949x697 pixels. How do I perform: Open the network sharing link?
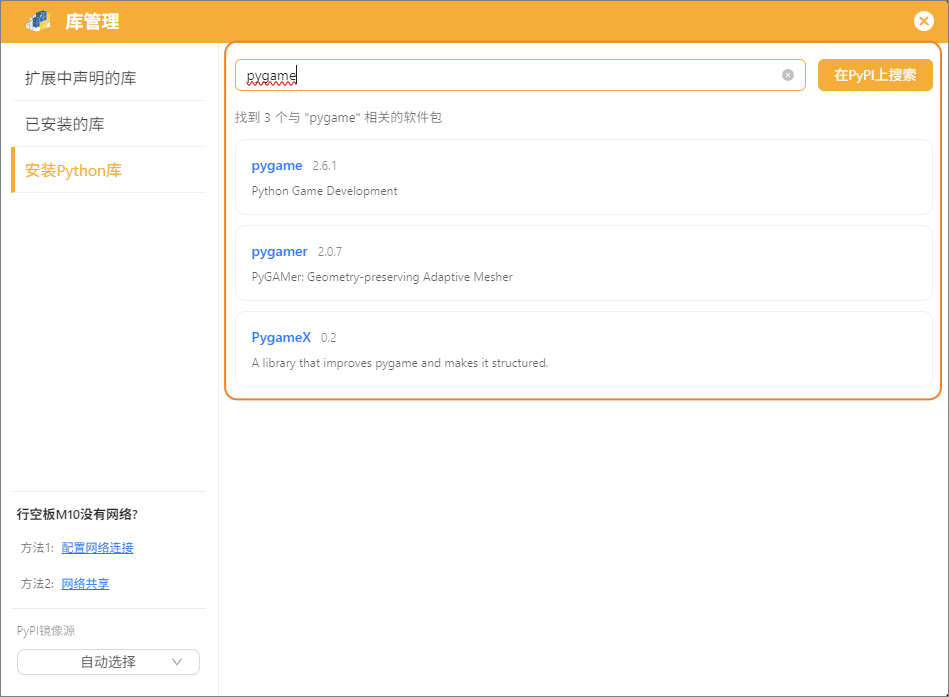(85, 584)
